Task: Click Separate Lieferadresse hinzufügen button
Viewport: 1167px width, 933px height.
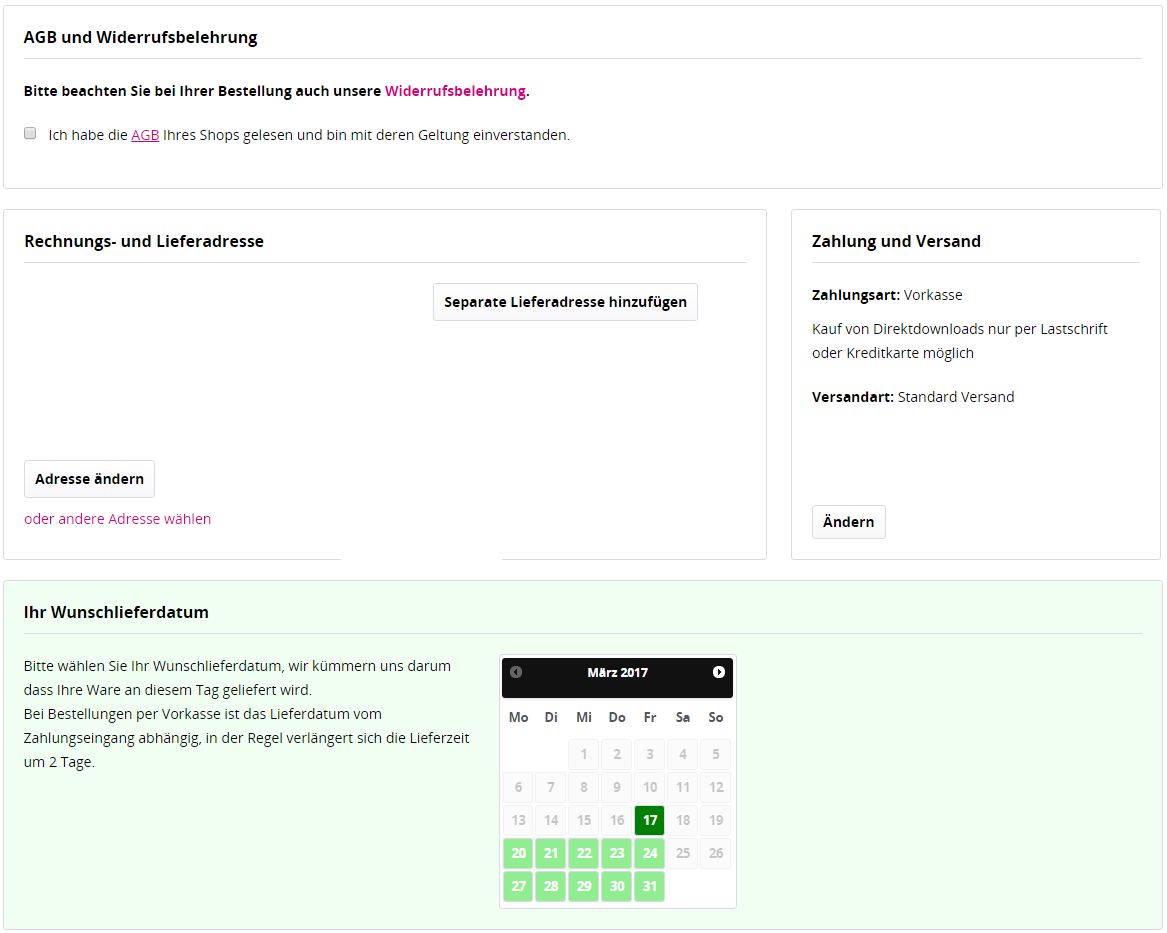Action: pyautogui.click(x=565, y=302)
